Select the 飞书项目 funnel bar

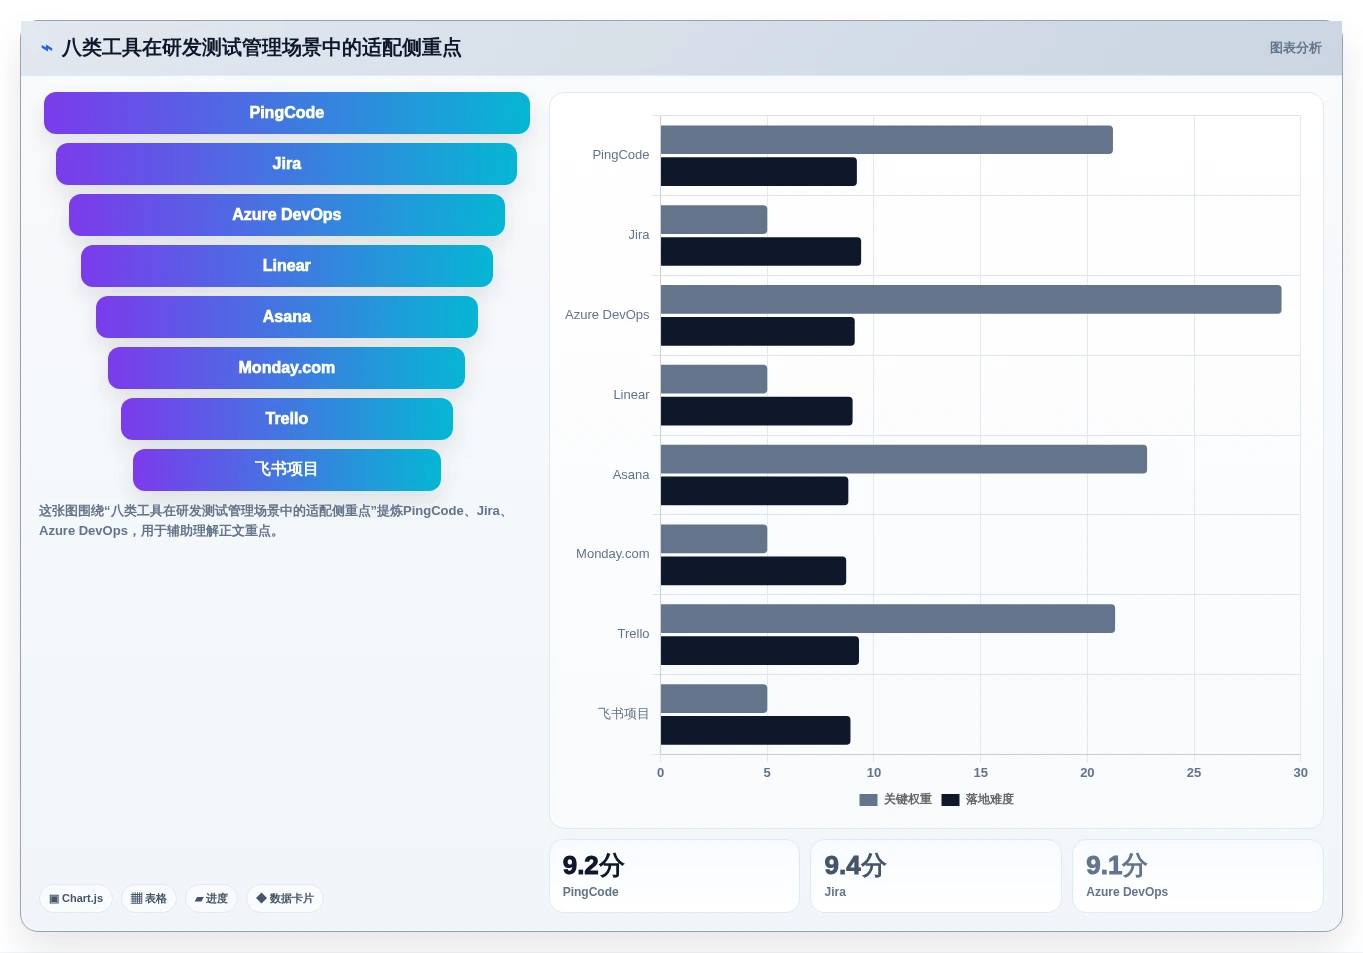tap(287, 470)
